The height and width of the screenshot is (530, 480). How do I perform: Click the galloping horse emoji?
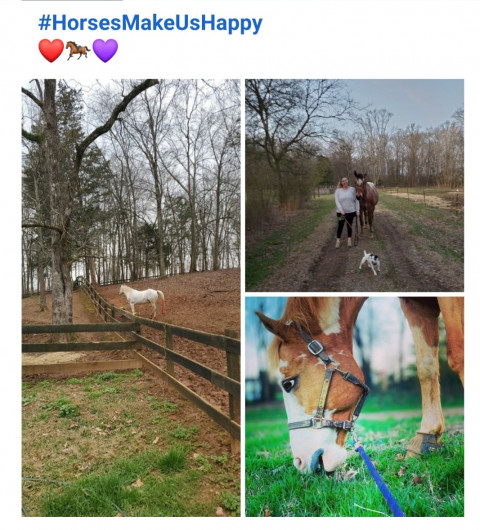click(x=78, y=51)
